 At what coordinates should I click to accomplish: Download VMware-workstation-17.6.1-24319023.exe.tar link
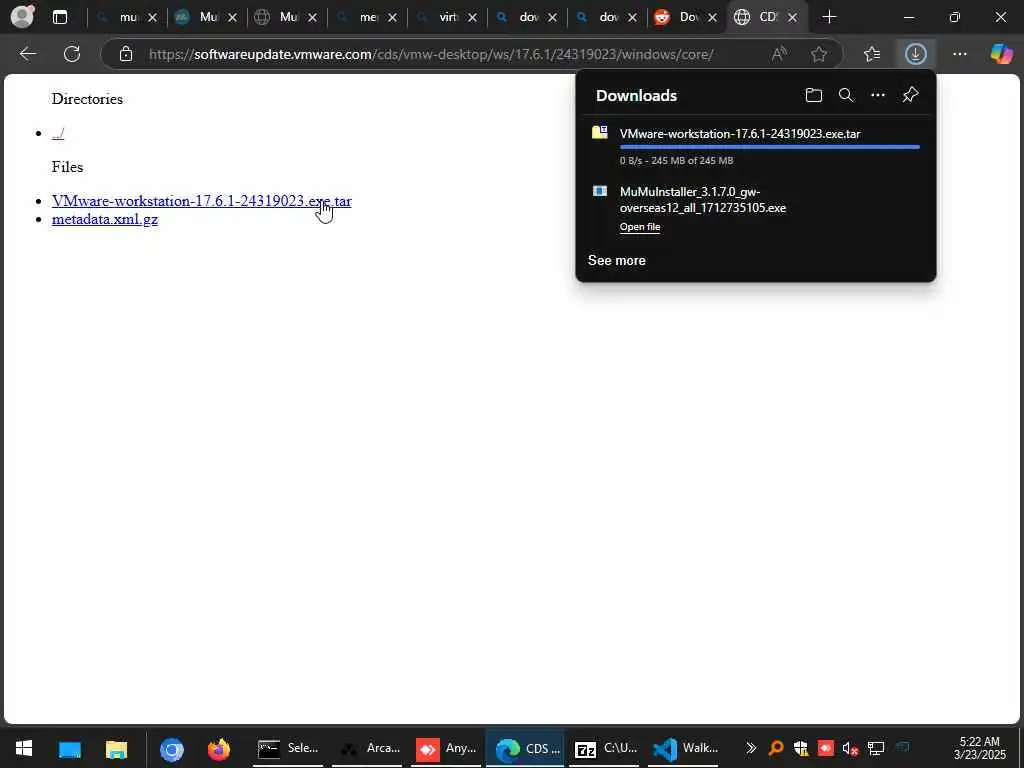point(202,200)
